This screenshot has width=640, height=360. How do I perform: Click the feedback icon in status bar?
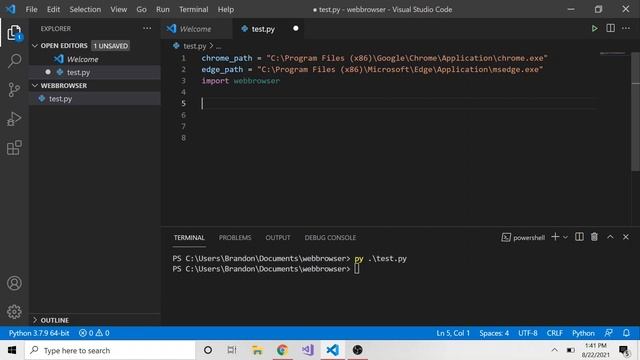point(609,333)
